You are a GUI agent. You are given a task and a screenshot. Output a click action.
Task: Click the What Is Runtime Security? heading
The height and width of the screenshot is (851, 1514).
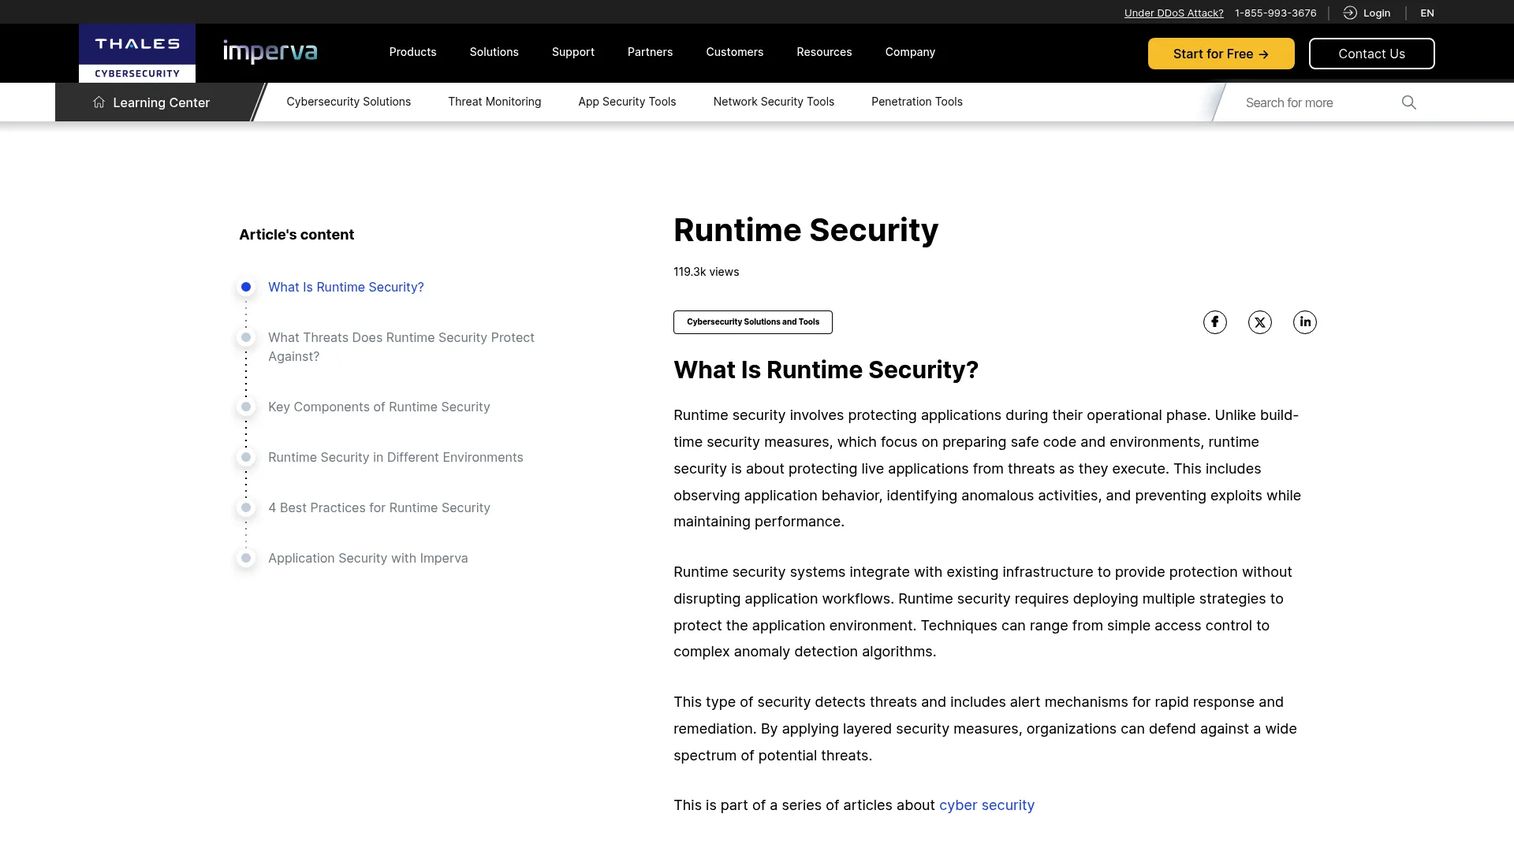pyautogui.click(x=826, y=370)
